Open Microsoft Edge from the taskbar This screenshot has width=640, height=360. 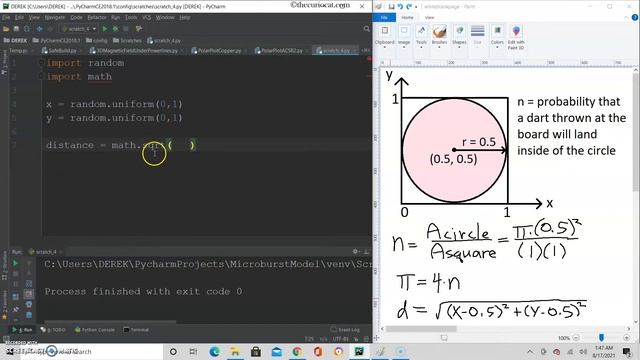coord(214,351)
